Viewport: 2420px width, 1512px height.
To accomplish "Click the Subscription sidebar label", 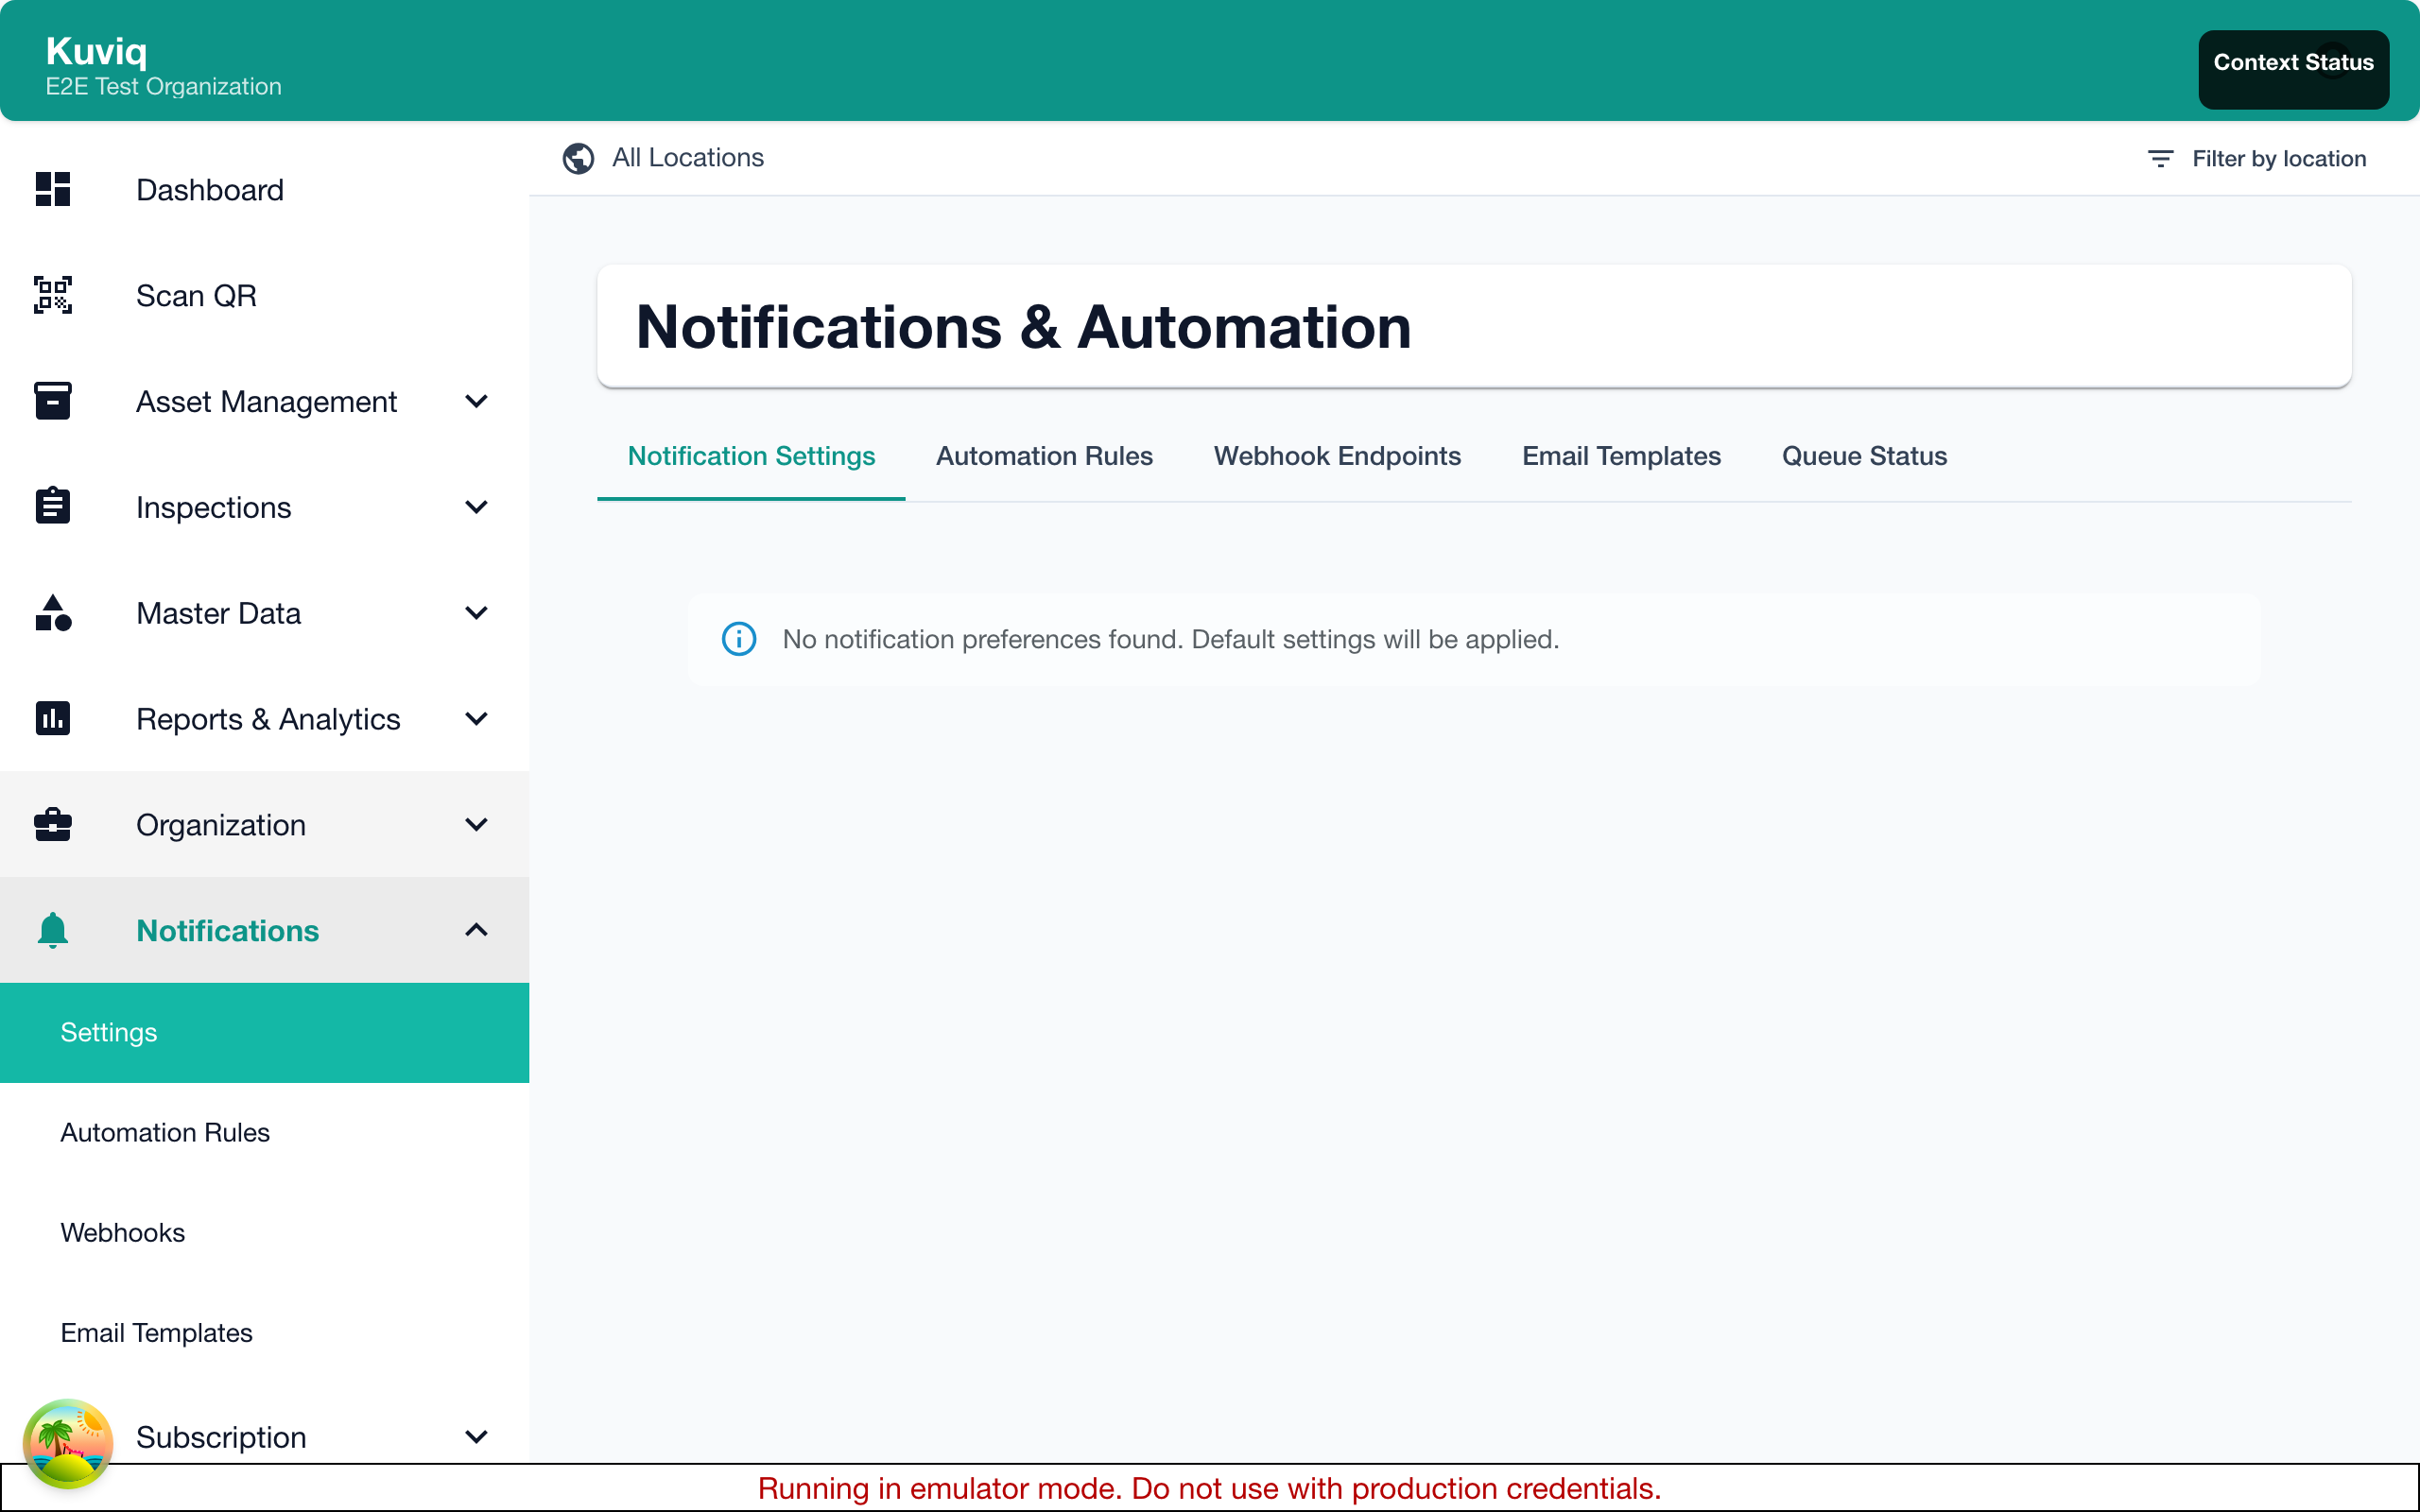I will point(221,1437).
